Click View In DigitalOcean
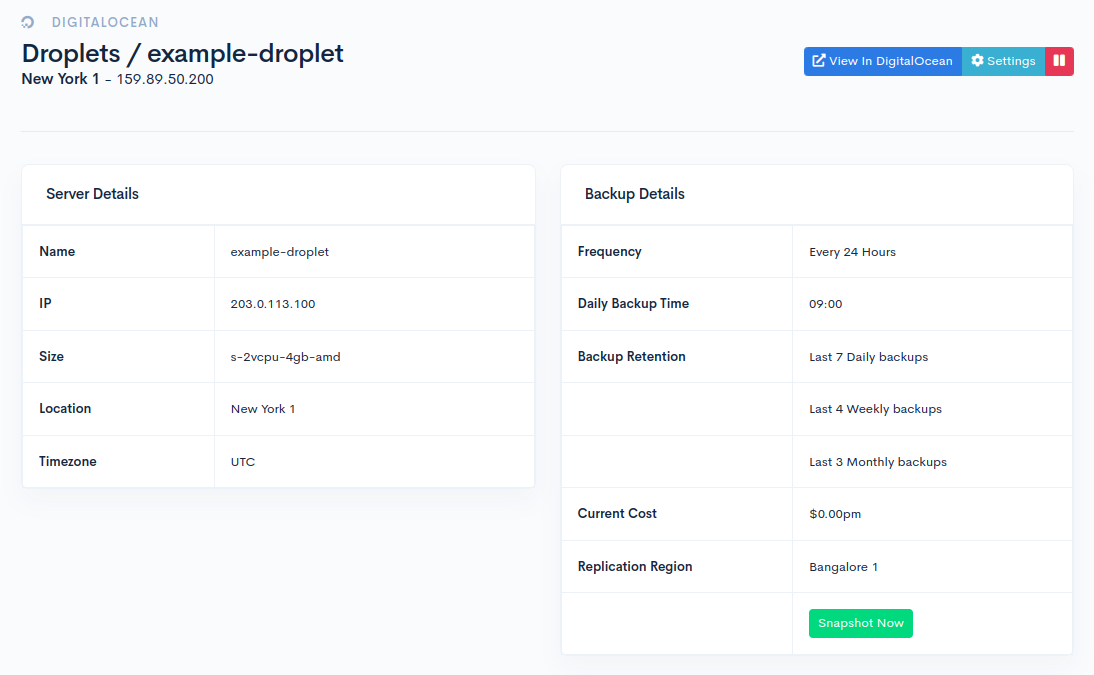The image size is (1094, 675). click(x=883, y=61)
